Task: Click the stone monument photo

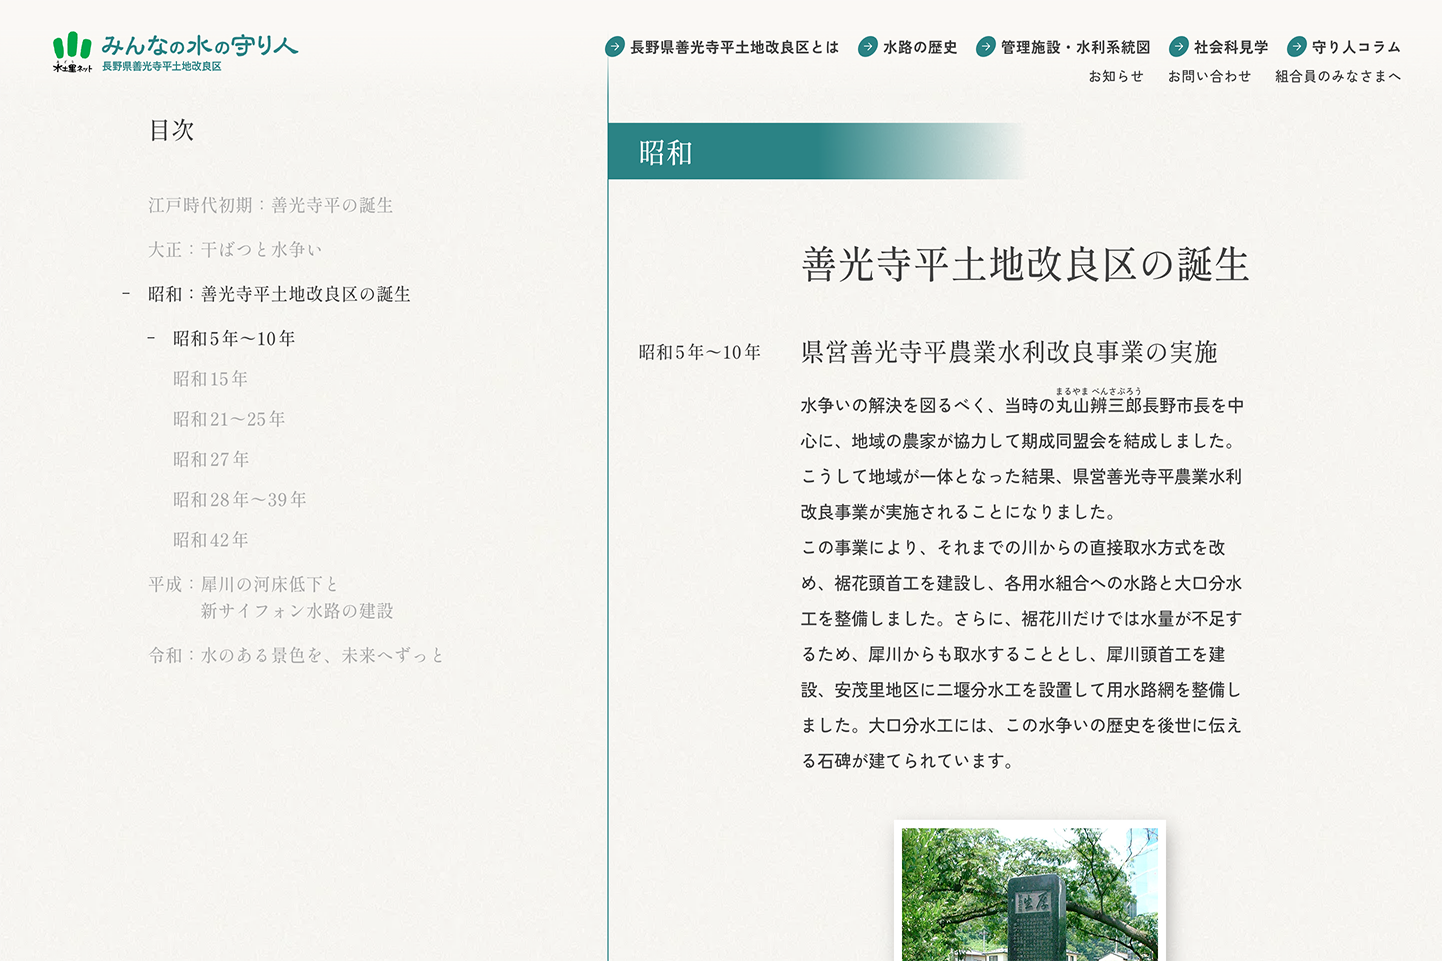Action: click(x=1030, y=893)
